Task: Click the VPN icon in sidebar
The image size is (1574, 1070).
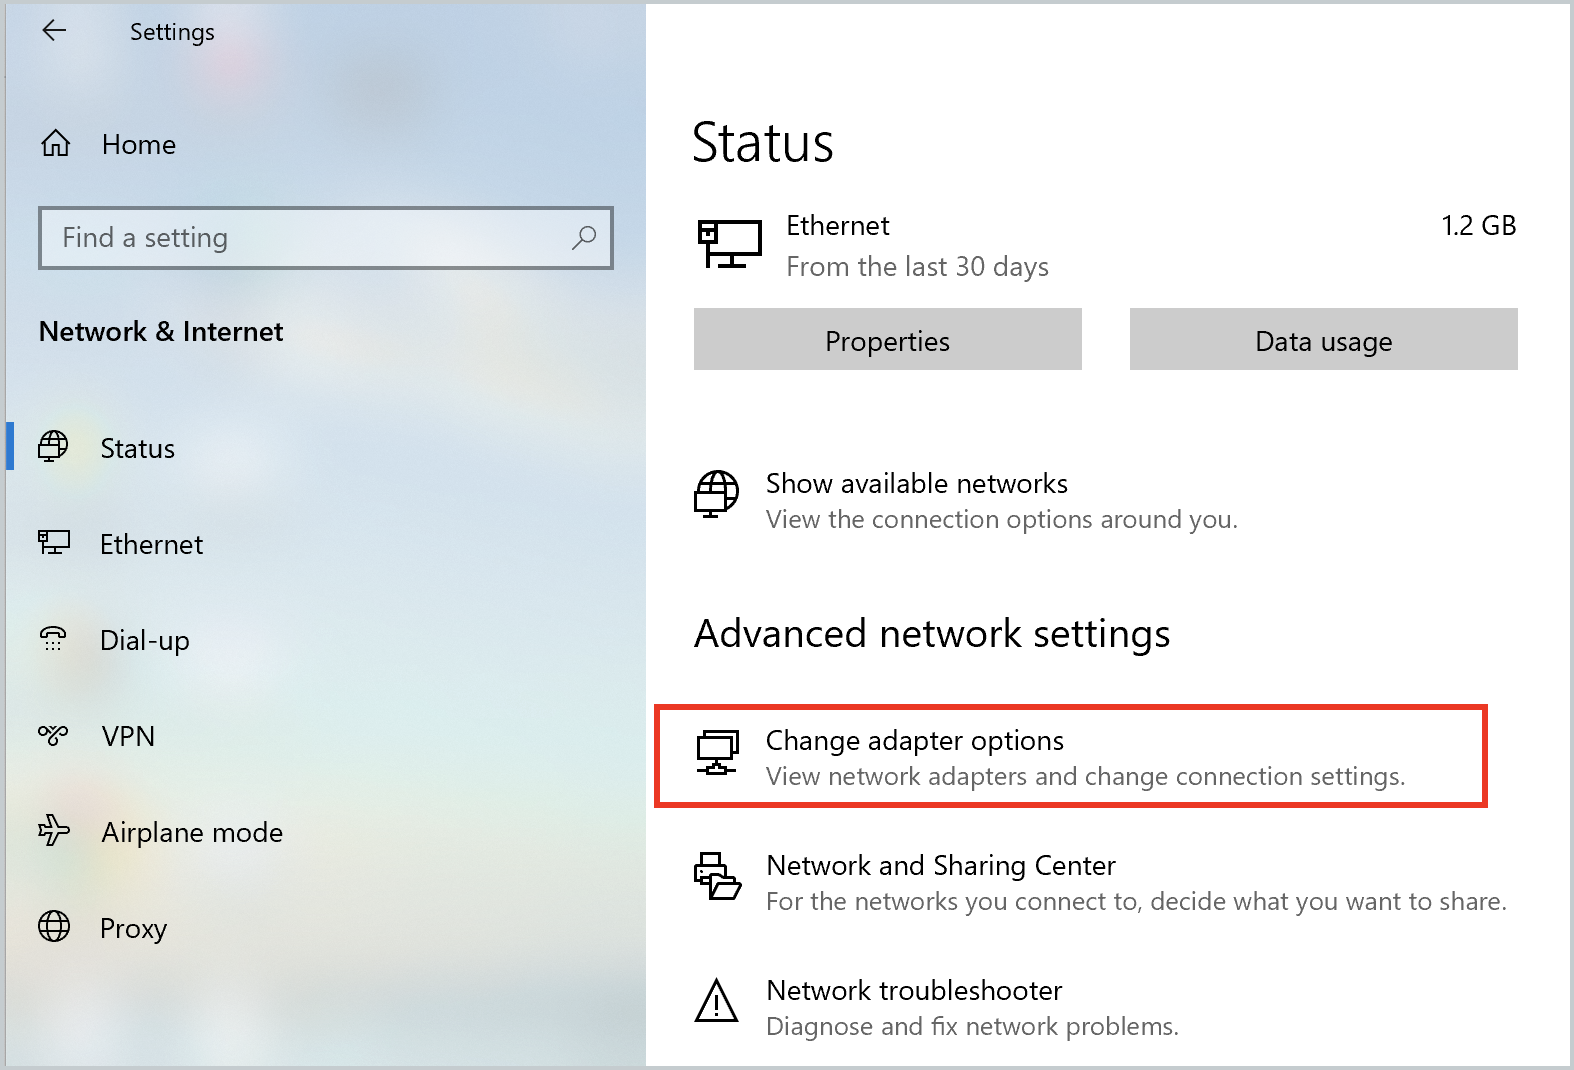Action: [x=53, y=736]
